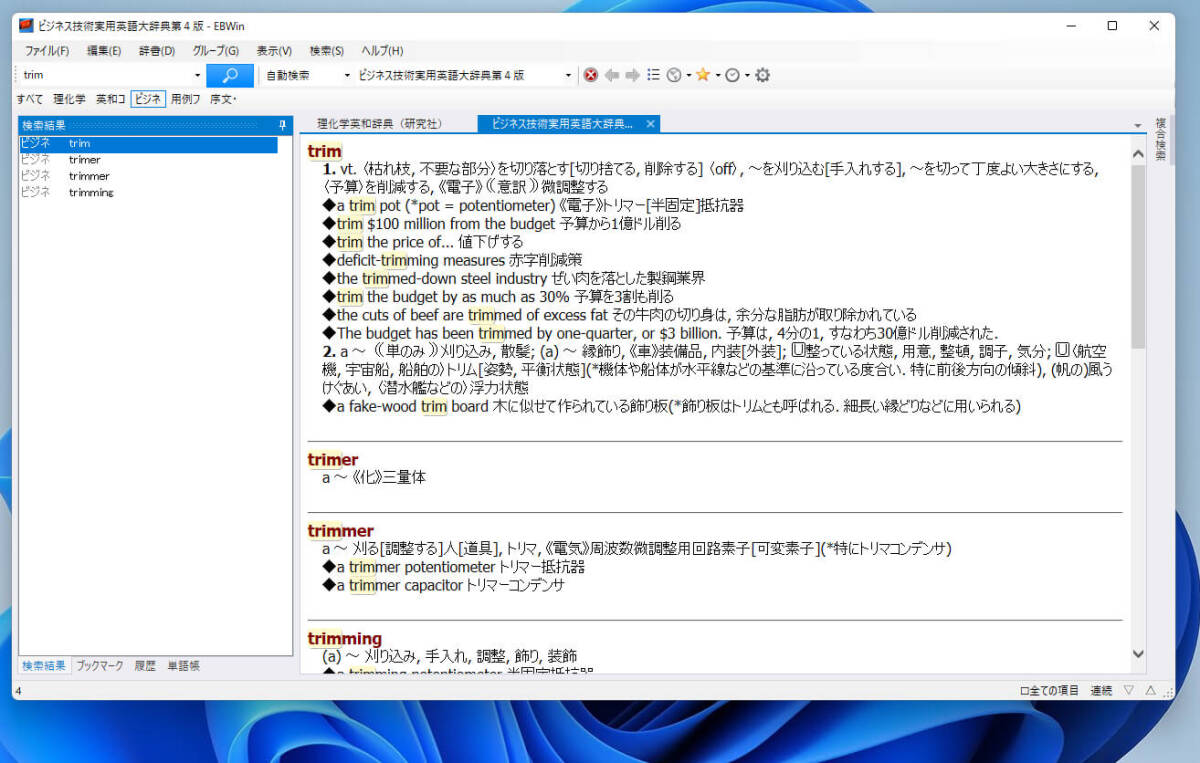Viewport: 1200px width, 763px height.
Task: Open settings with the gear icon
Action: [763, 75]
